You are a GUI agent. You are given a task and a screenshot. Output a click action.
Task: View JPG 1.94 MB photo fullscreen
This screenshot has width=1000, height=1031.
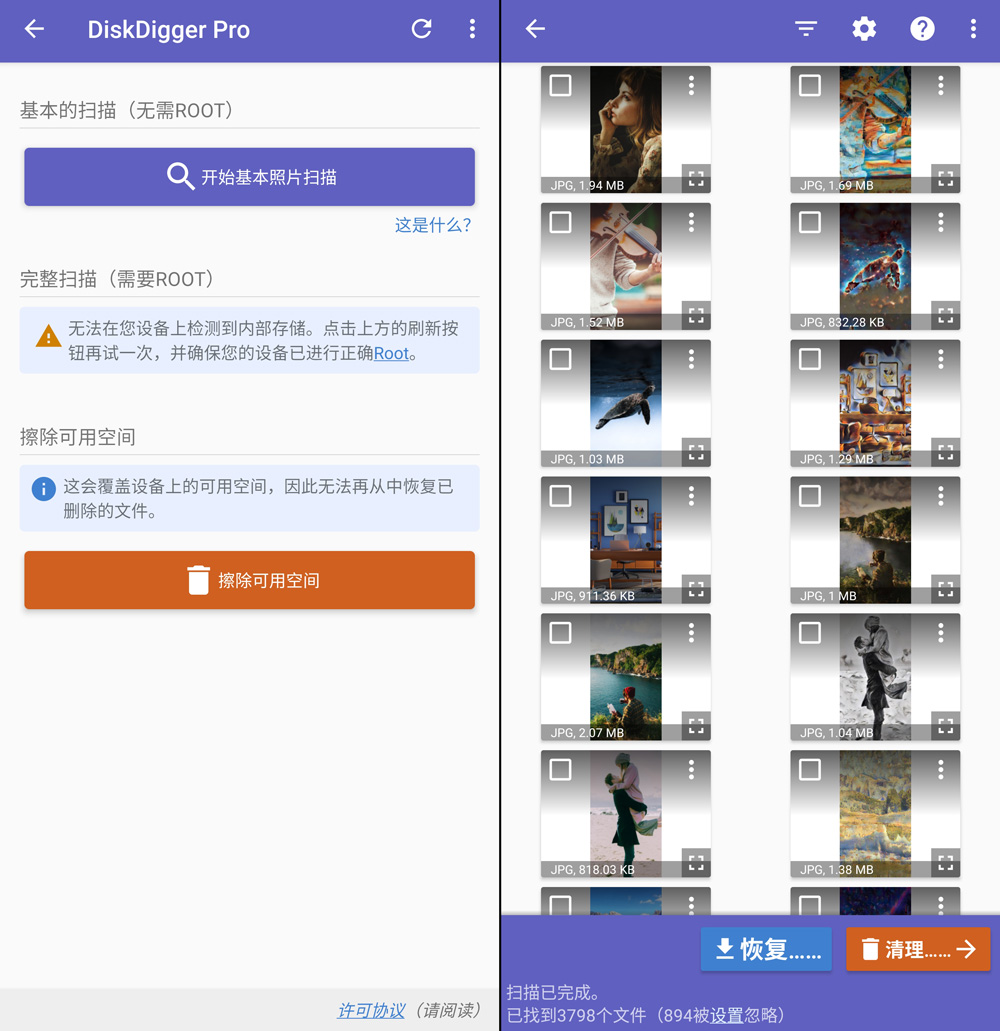point(696,178)
